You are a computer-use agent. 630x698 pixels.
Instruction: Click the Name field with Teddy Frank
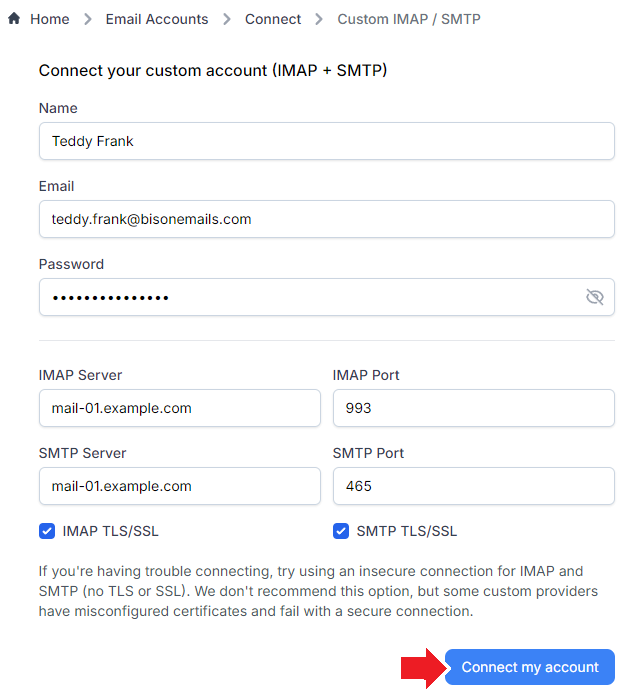tap(327, 141)
